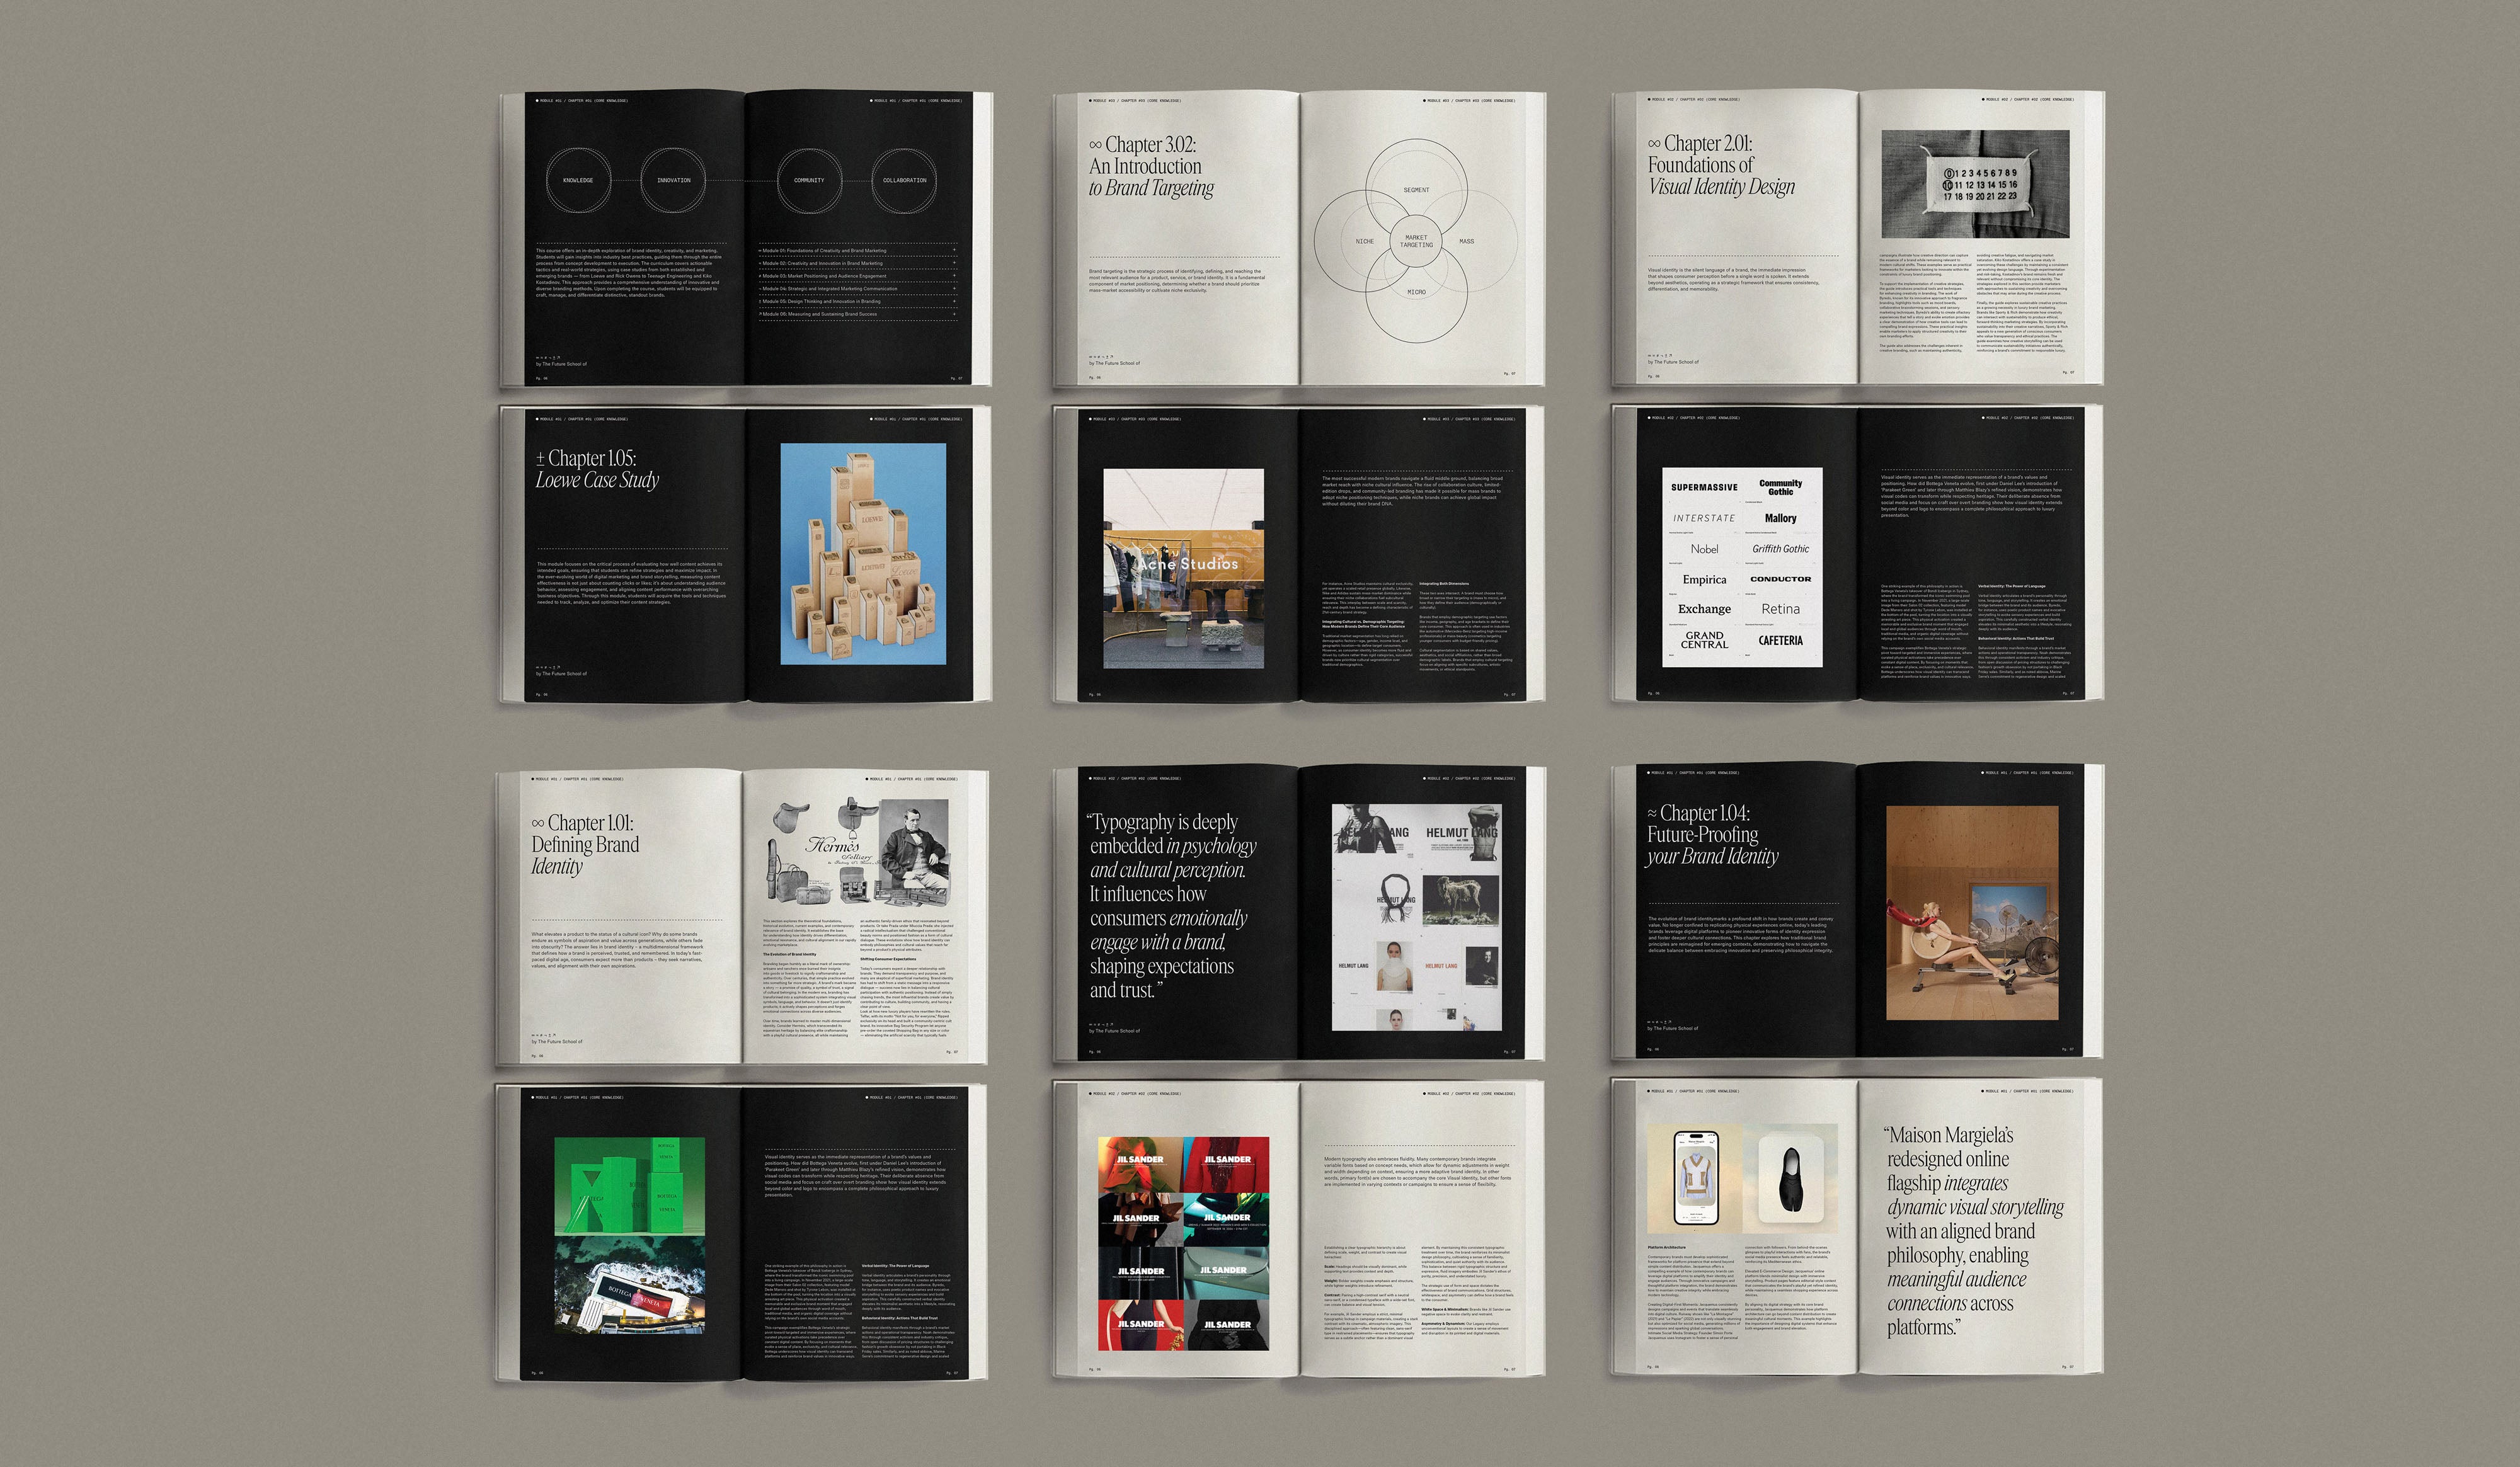The image size is (2520, 1467).
Task: Expand Module 01 with its plus sign
Action: (x=954, y=251)
